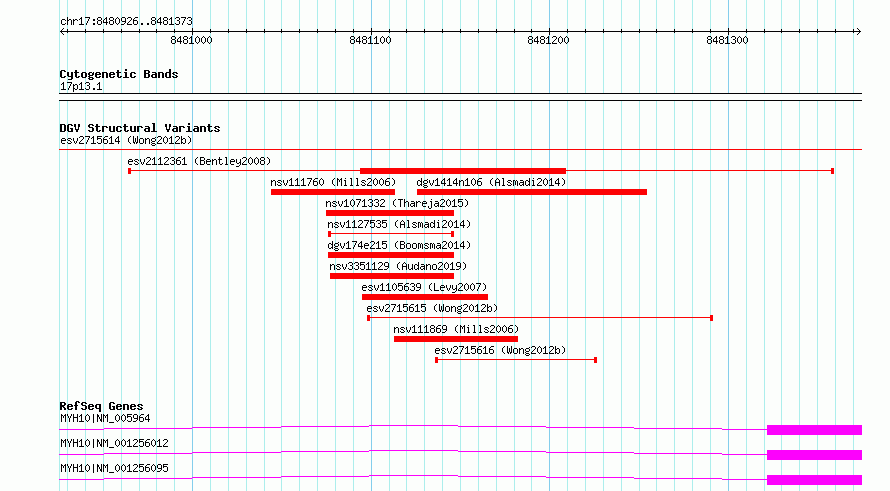Open the dgv1414n106 (Alsmadi2014) variant label
Viewport: 890px width, 491px height.
(x=491, y=182)
